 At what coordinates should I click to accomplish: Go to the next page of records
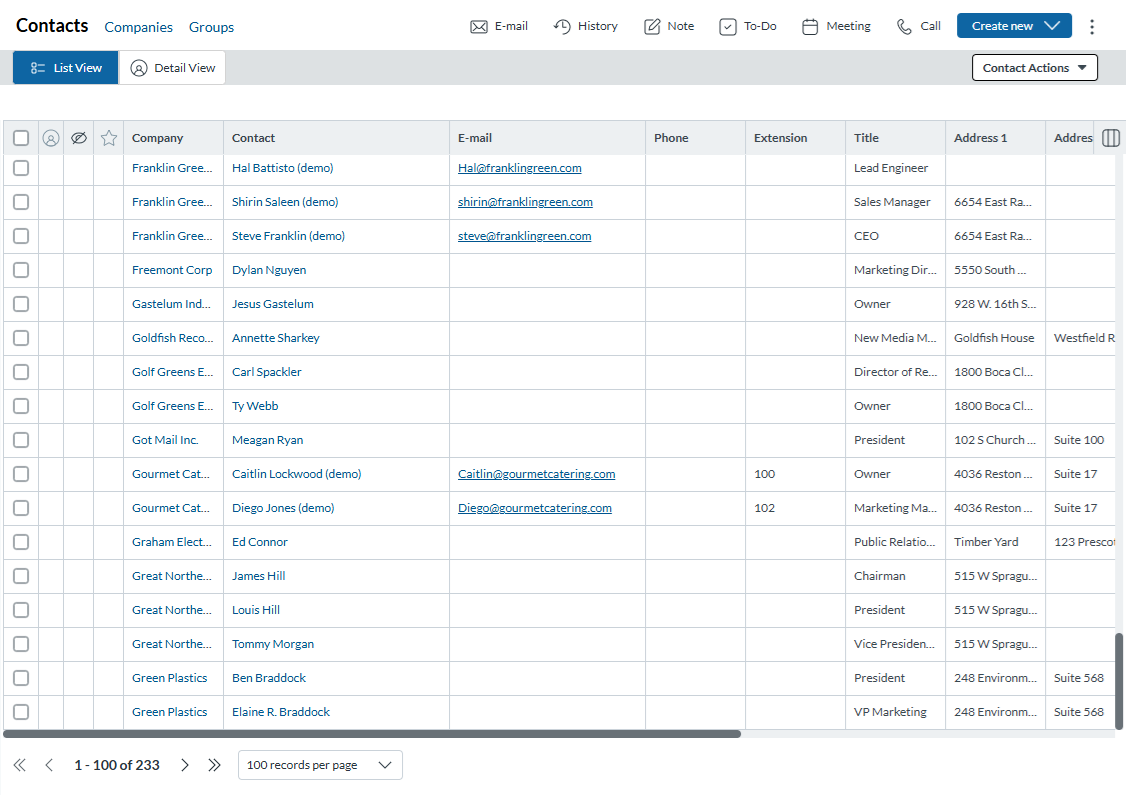coord(185,765)
